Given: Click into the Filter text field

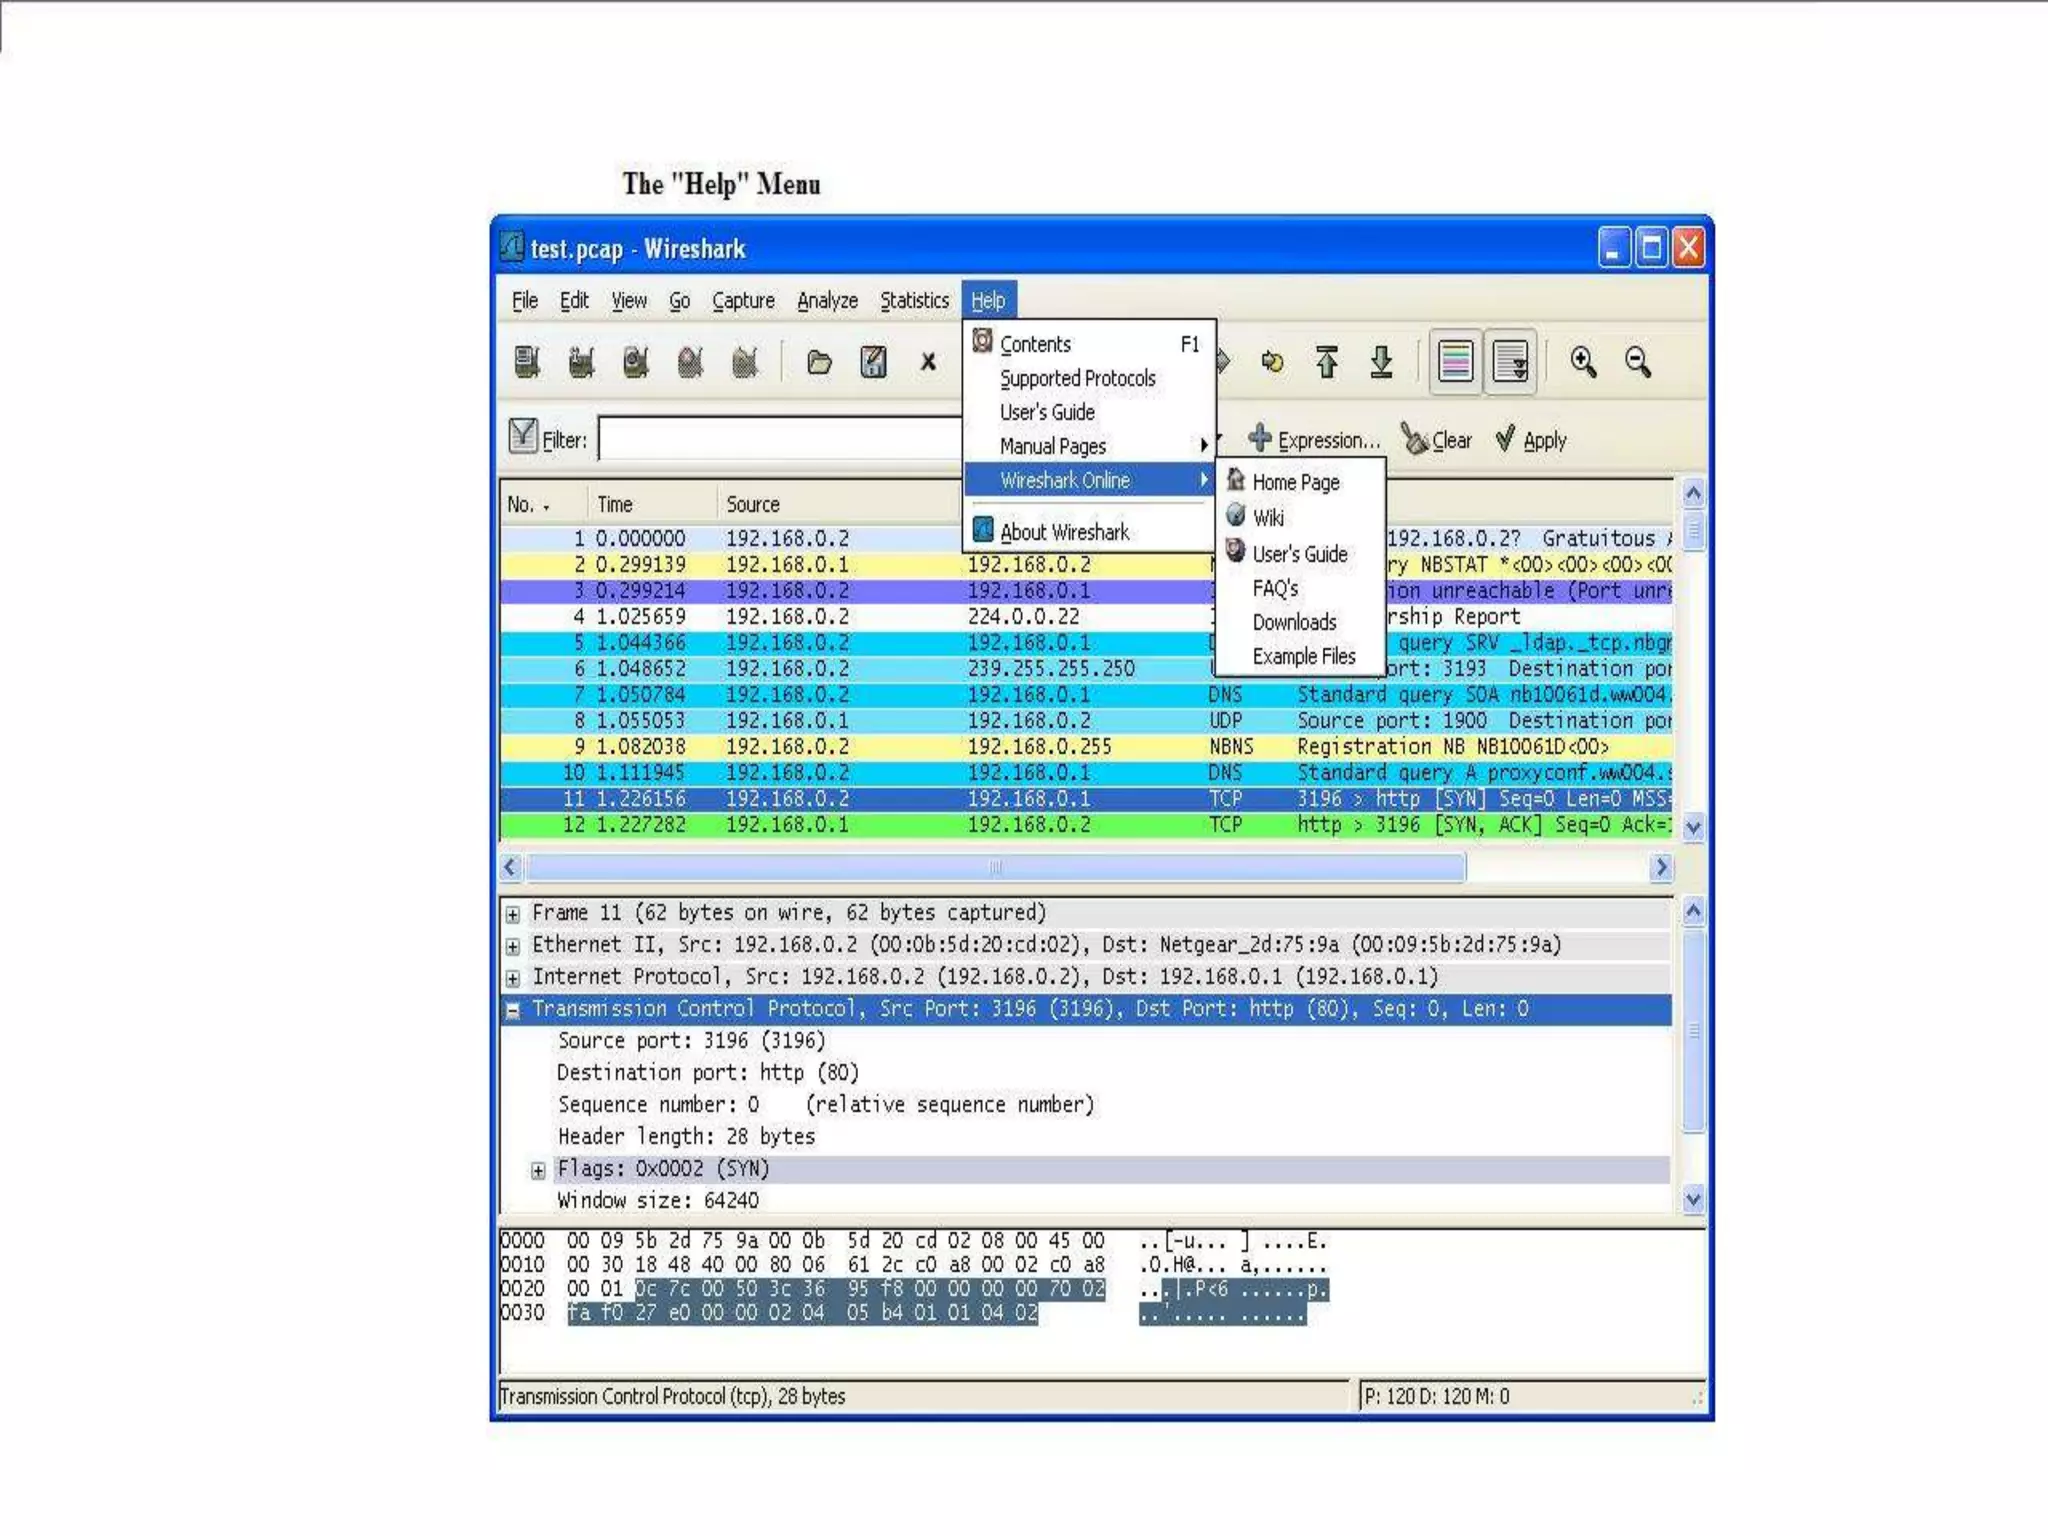Looking at the screenshot, I should pos(780,440).
